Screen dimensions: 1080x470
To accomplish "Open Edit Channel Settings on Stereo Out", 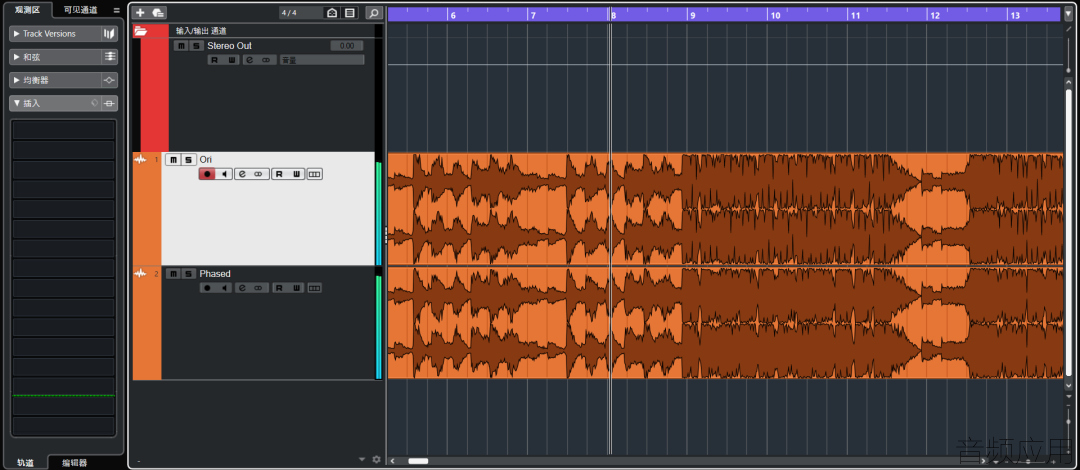I will pos(250,60).
